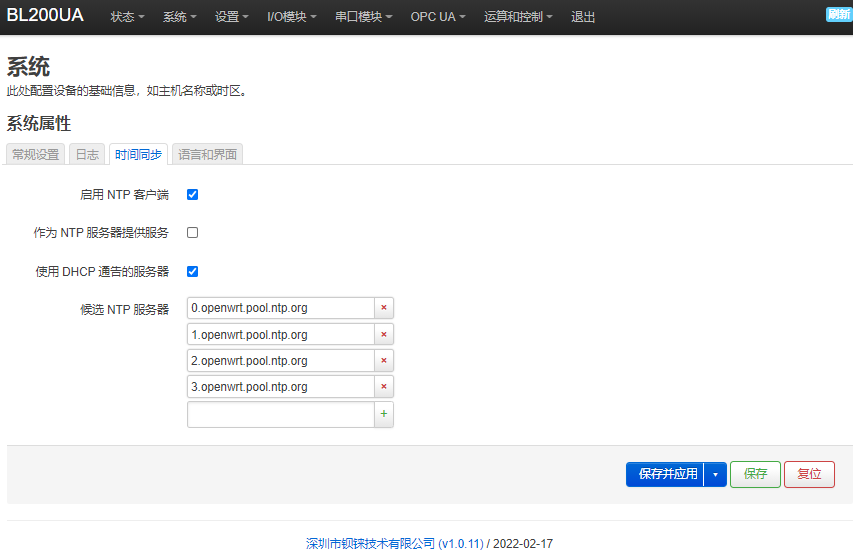Remove the 0.openwrt.pool.ntp.org server entry
The image size is (853, 556).
(384, 308)
